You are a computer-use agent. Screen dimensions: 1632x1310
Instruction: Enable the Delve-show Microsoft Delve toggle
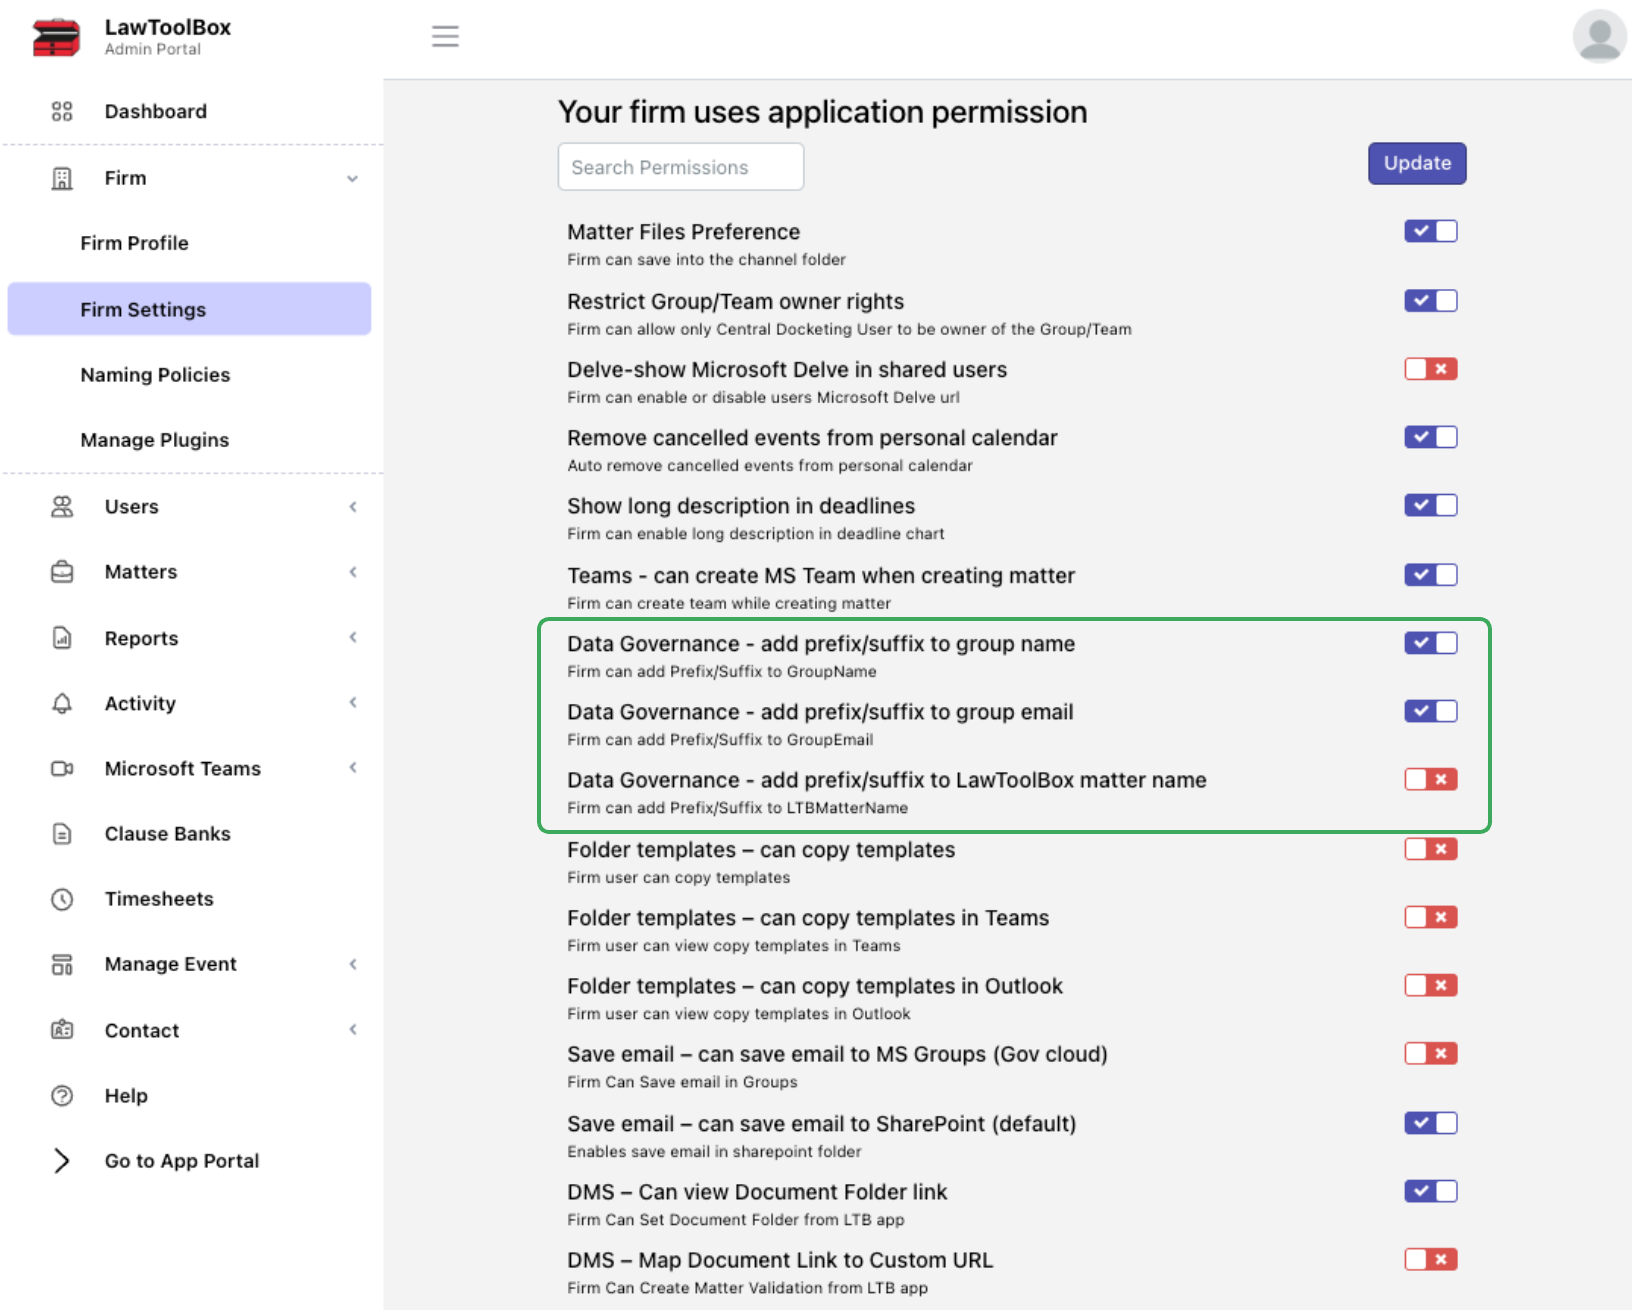coord(1430,369)
